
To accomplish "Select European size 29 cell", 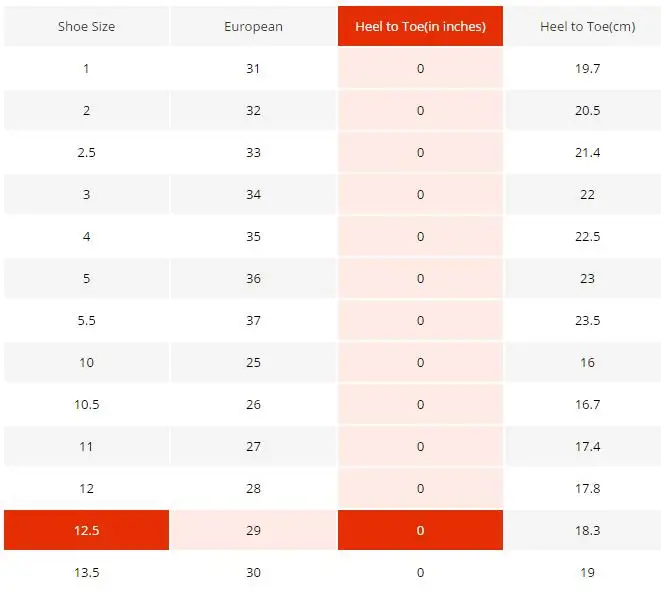I will click(x=253, y=530).
